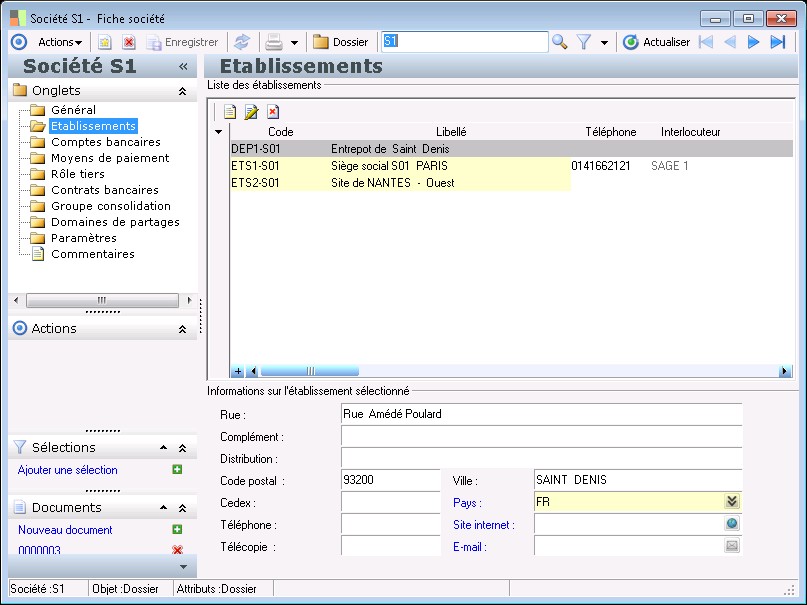This screenshot has height=605, width=807.
Task: Open website globe icon beside Site internet
Action: pos(732,524)
